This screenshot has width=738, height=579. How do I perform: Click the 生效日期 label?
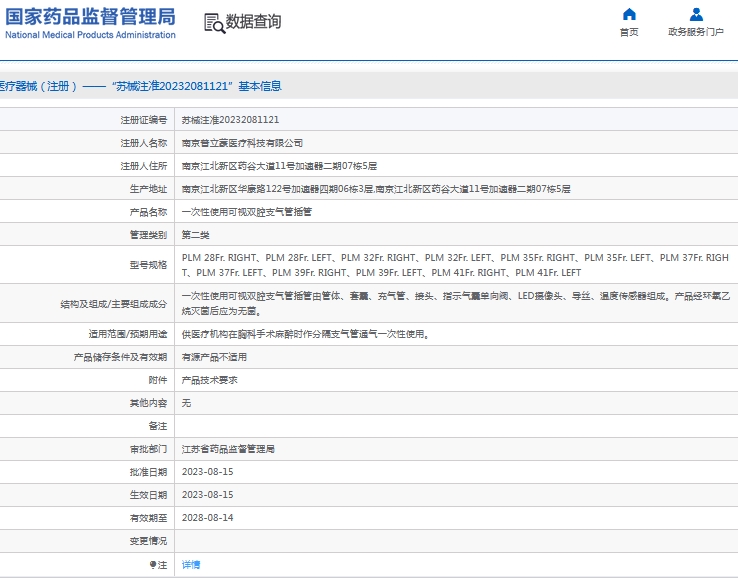(148, 495)
